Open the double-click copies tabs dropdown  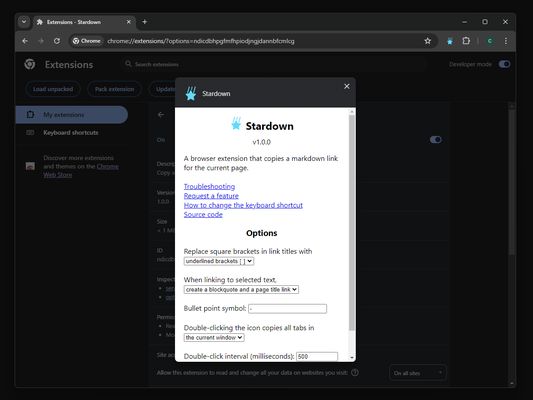(214, 337)
